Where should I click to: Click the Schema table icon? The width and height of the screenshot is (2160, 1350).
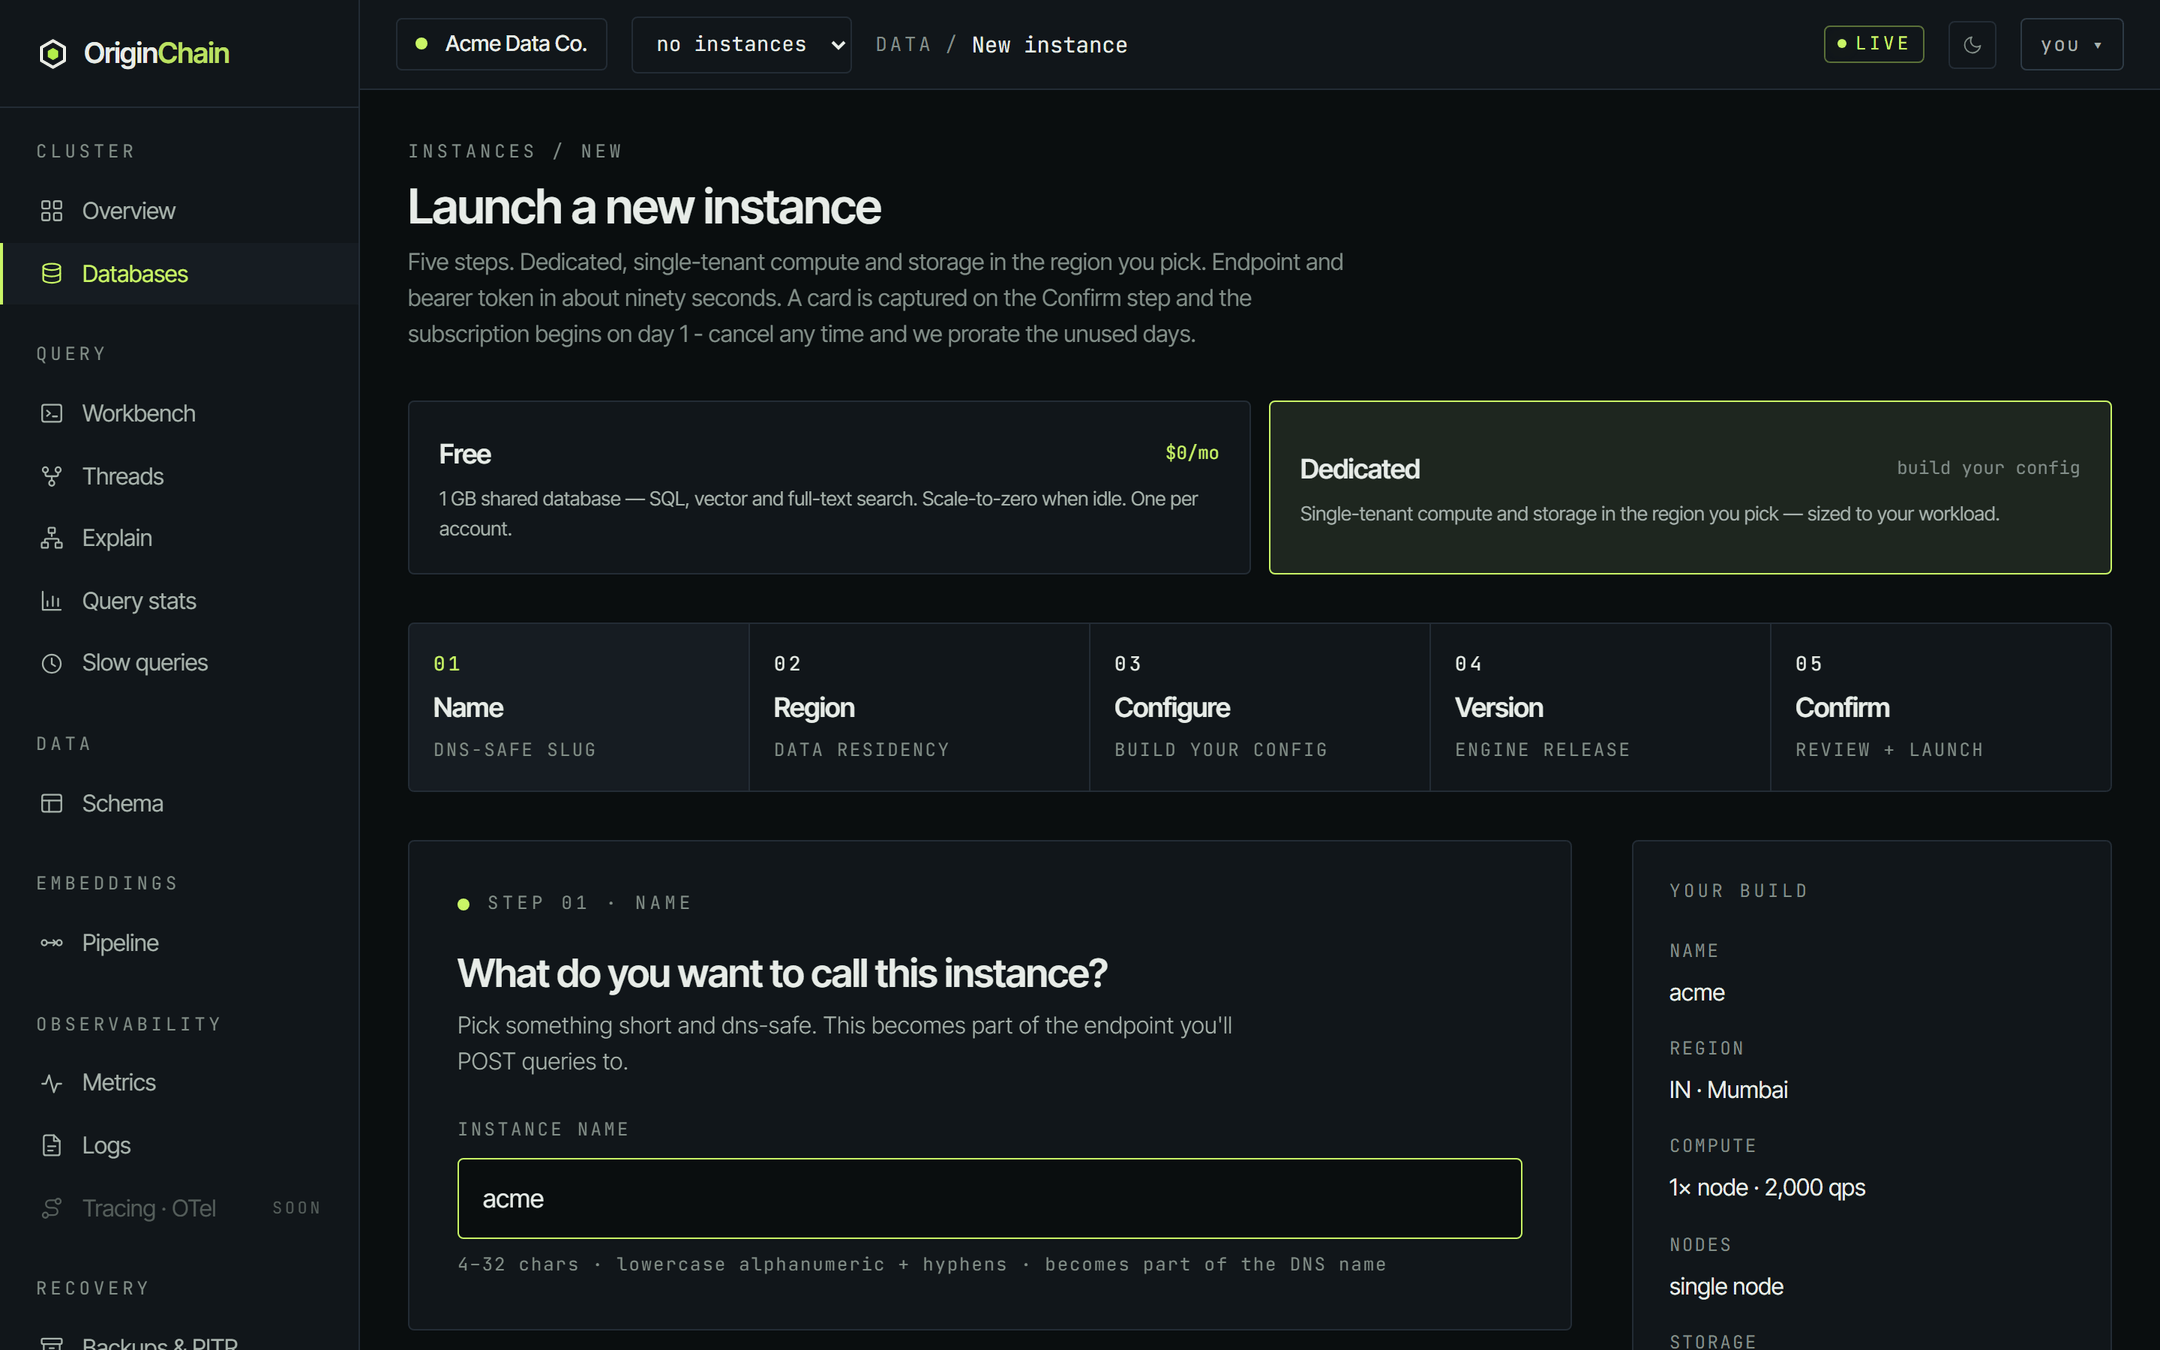click(x=52, y=803)
